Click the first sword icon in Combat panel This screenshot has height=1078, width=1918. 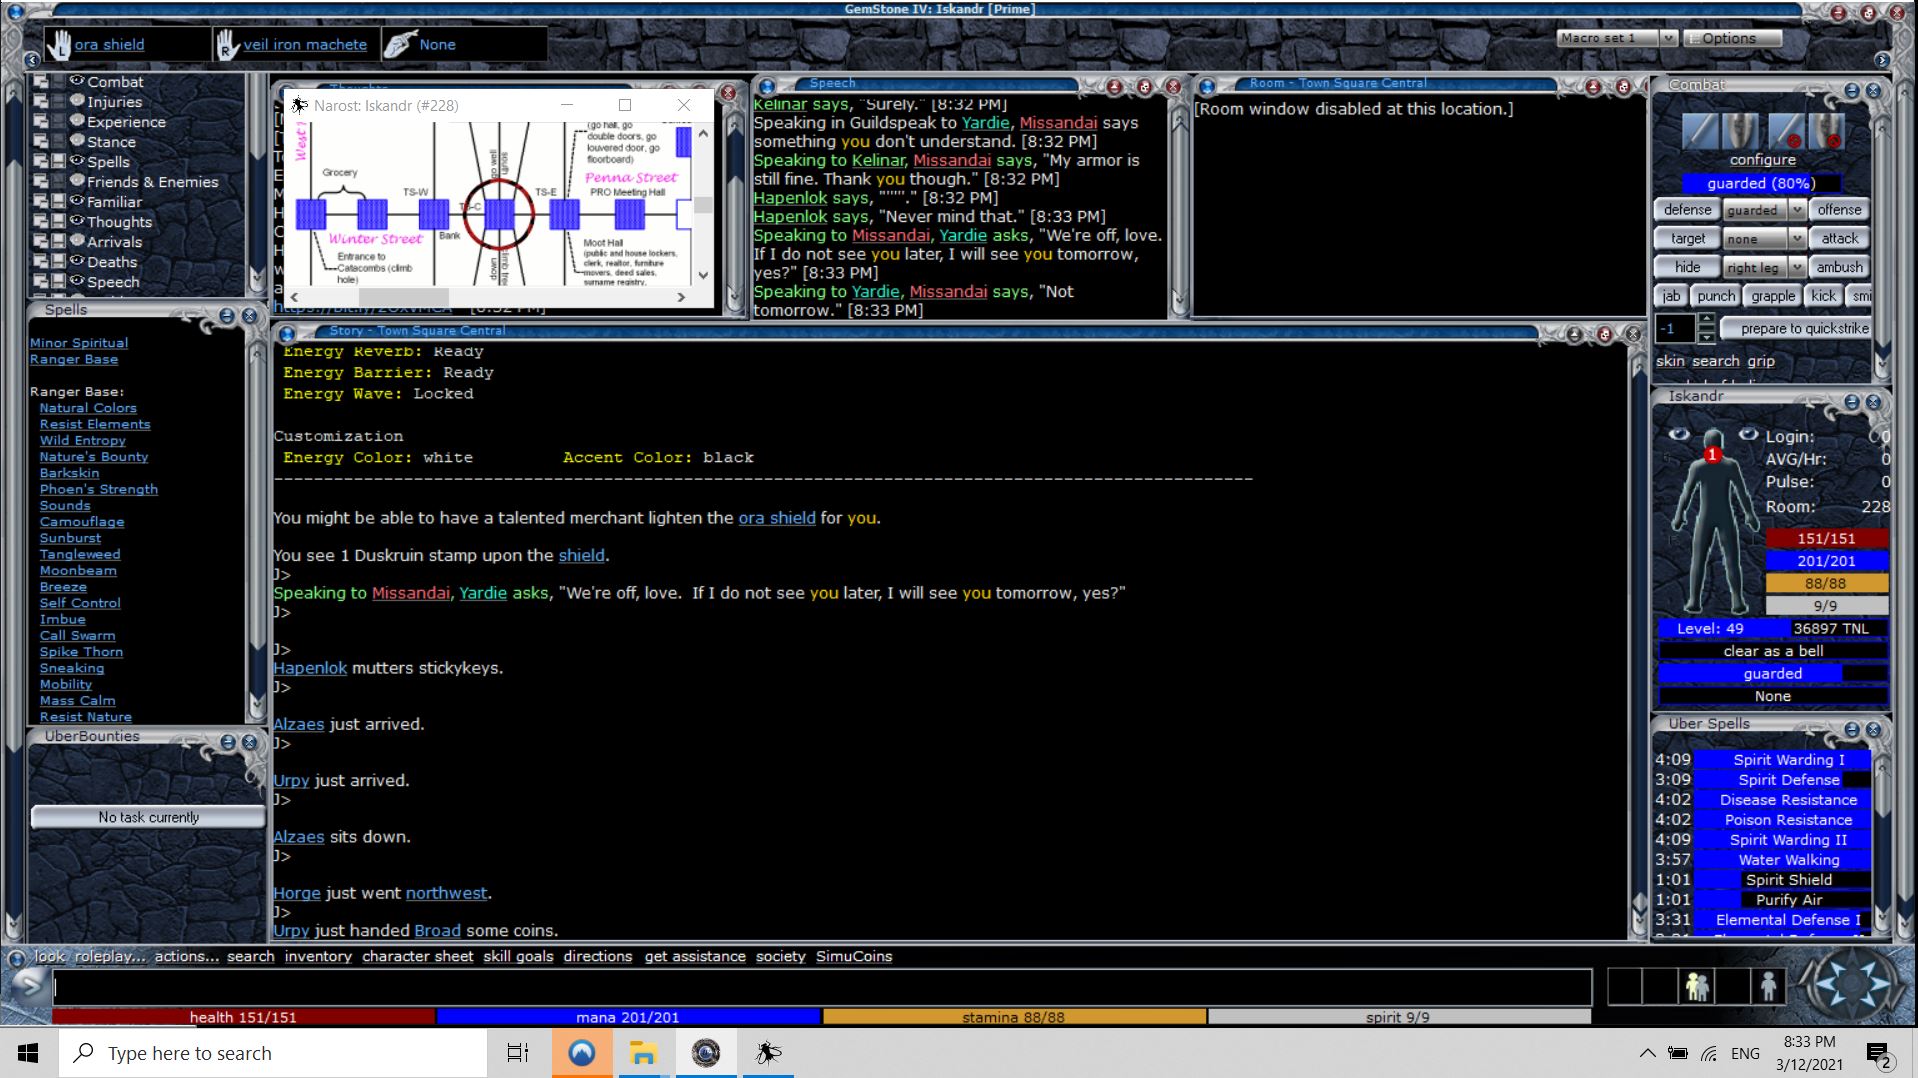tap(1698, 131)
